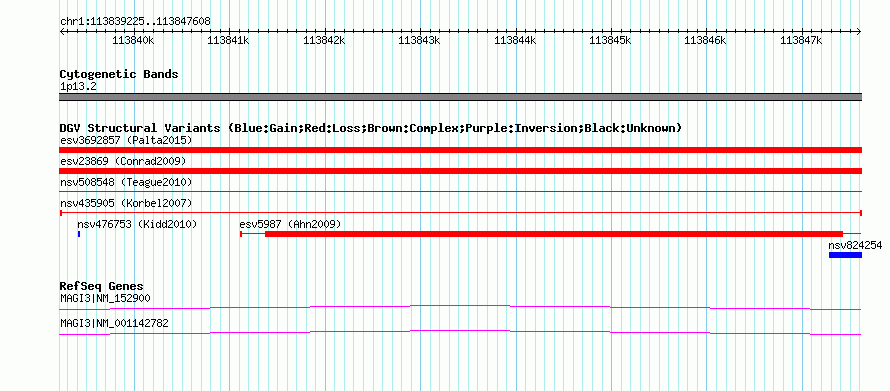Click the blue nsv824254 gain bar

(845, 255)
